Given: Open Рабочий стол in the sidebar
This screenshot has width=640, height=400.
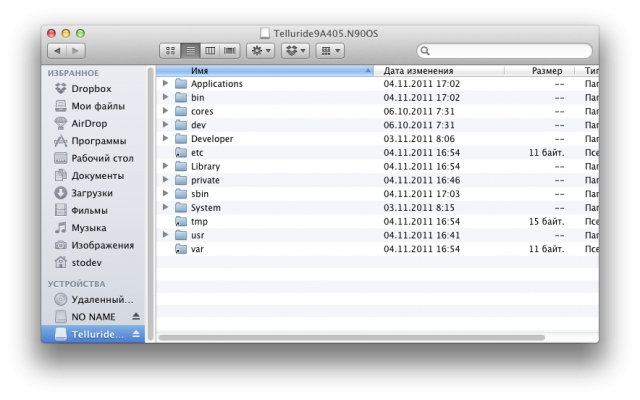Looking at the screenshot, I should pyautogui.click(x=94, y=158).
